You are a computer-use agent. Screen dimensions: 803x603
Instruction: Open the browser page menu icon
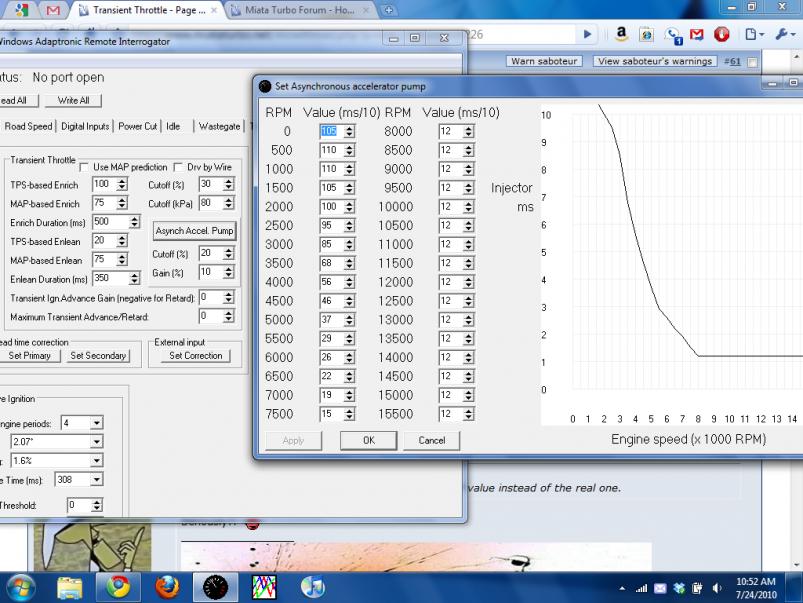(x=753, y=34)
